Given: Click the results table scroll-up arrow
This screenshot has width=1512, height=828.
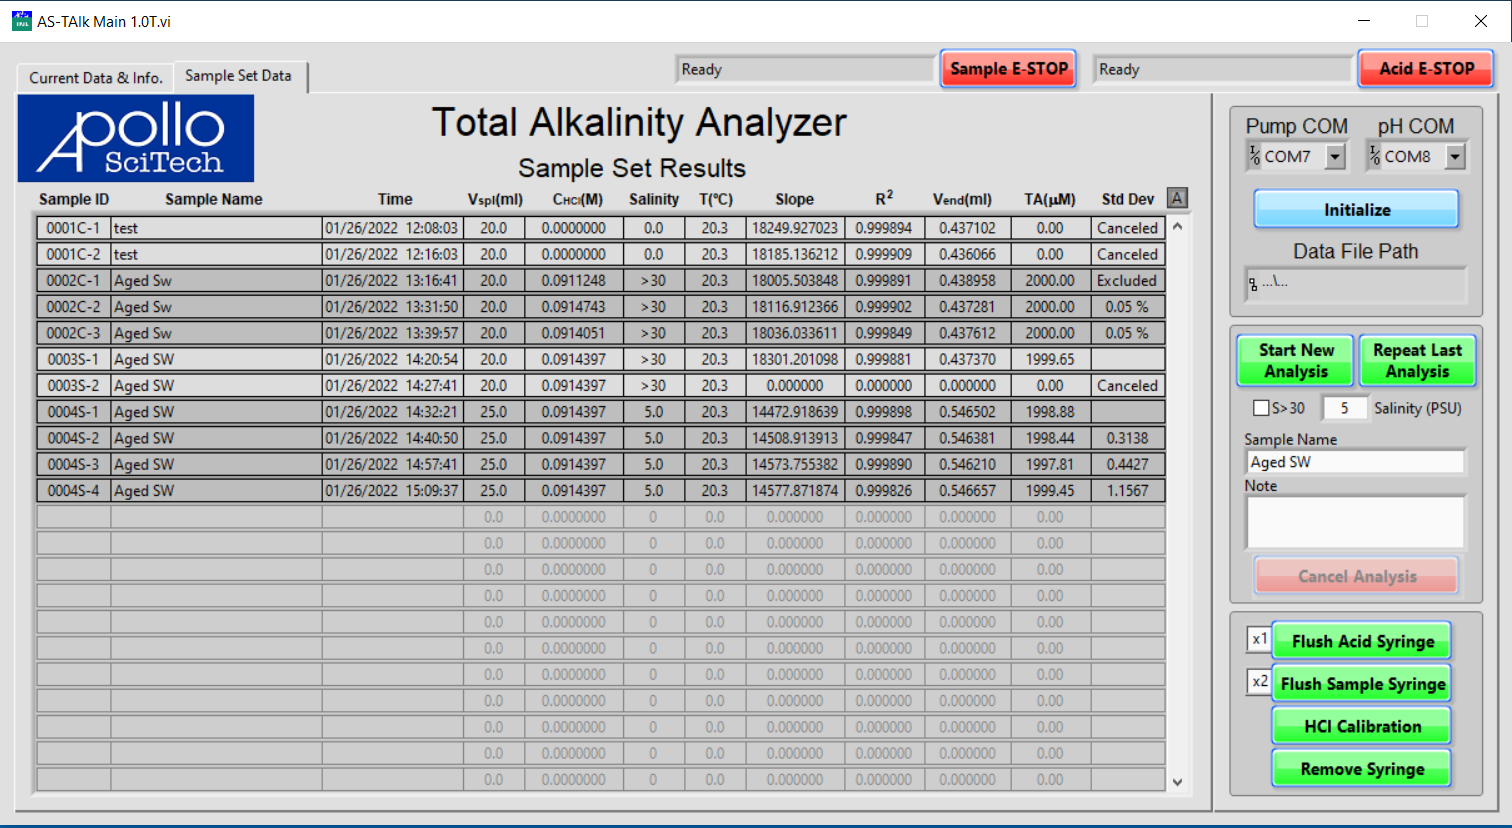Looking at the screenshot, I should 1177,227.
